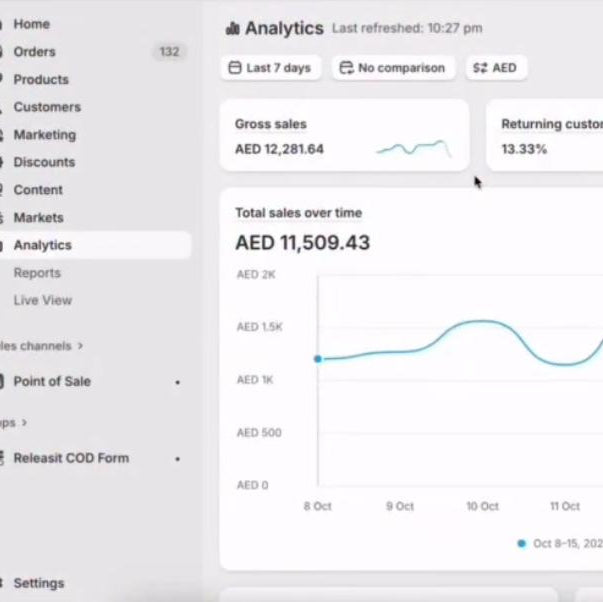Click the Oct 8–15 legend color dot
This screenshot has width=603, height=602.
point(521,544)
